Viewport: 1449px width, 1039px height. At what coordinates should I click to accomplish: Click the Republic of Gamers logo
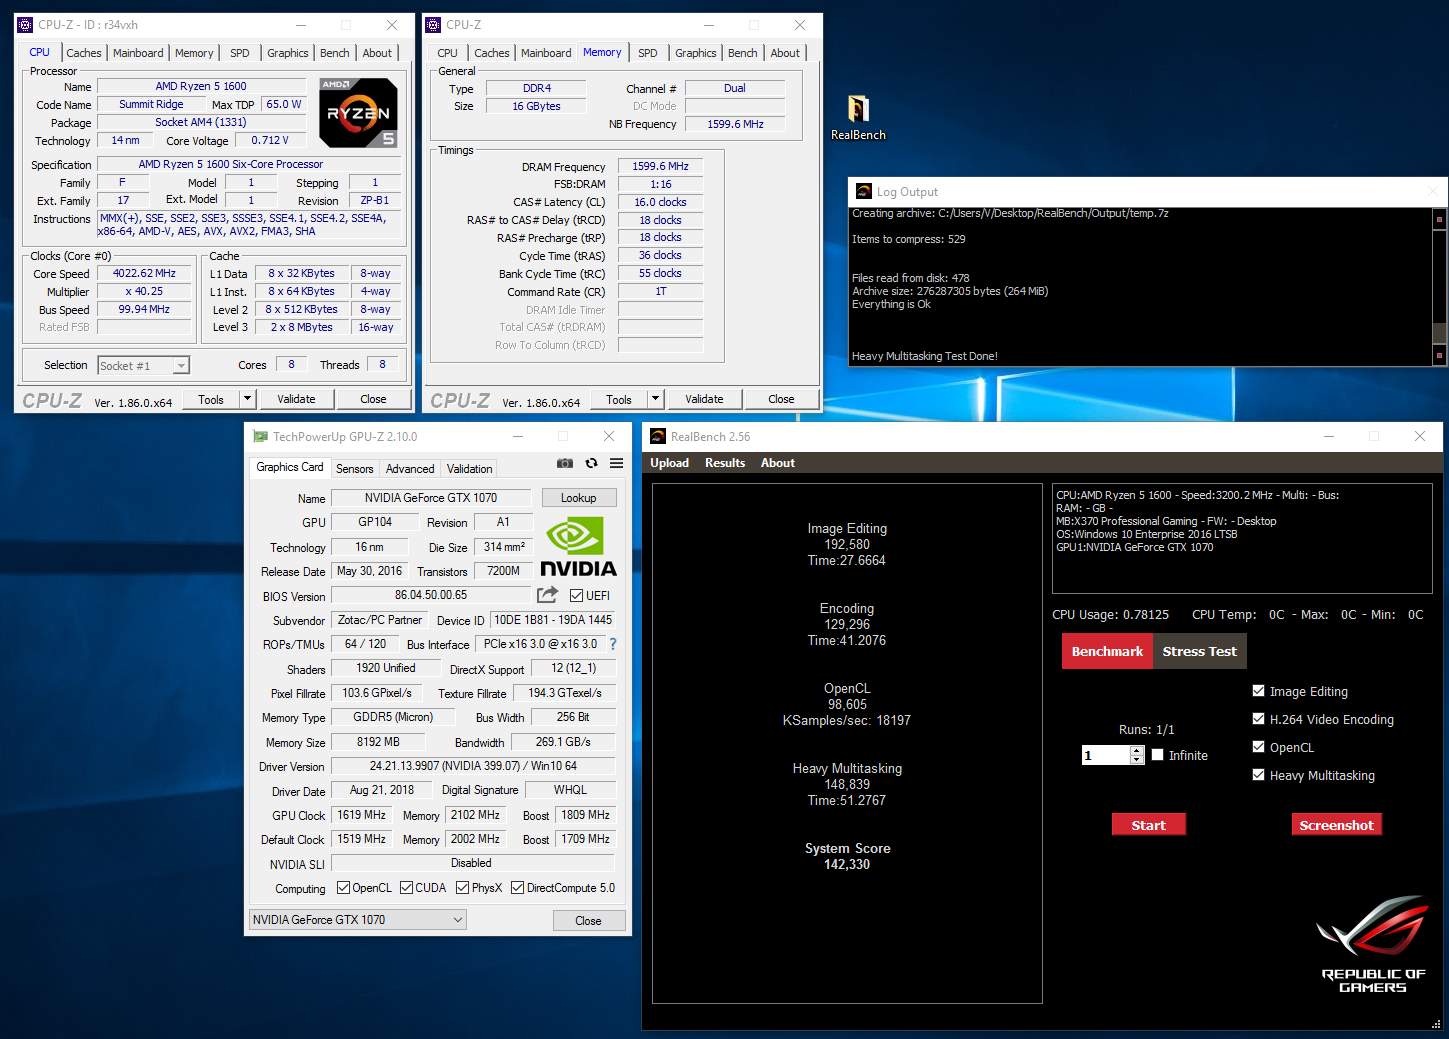click(1372, 944)
